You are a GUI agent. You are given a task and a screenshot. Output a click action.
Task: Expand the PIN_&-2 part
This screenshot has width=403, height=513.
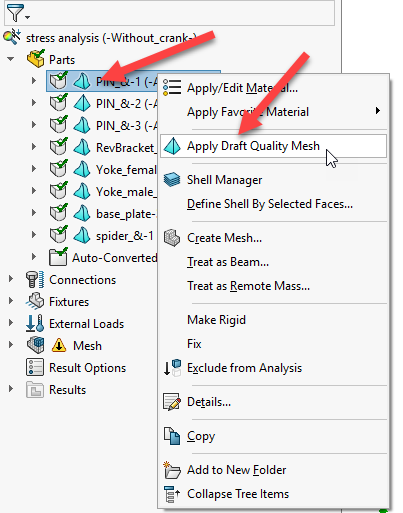34,103
